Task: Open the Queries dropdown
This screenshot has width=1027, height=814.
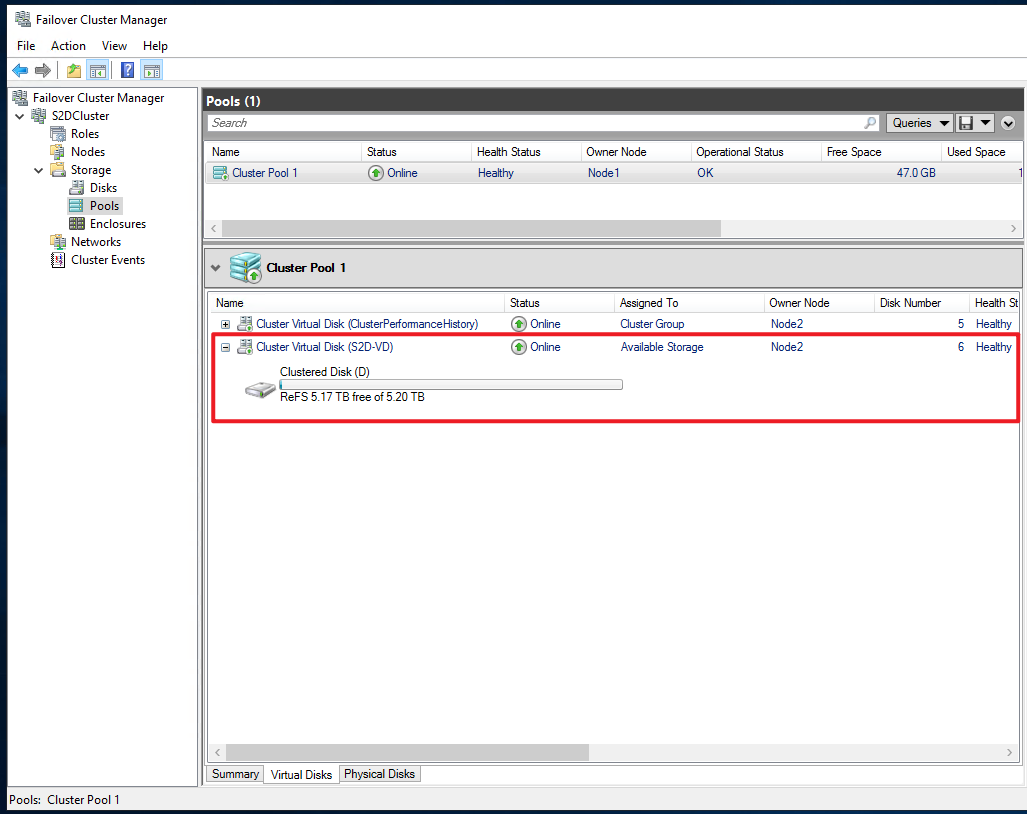Action: (x=920, y=123)
